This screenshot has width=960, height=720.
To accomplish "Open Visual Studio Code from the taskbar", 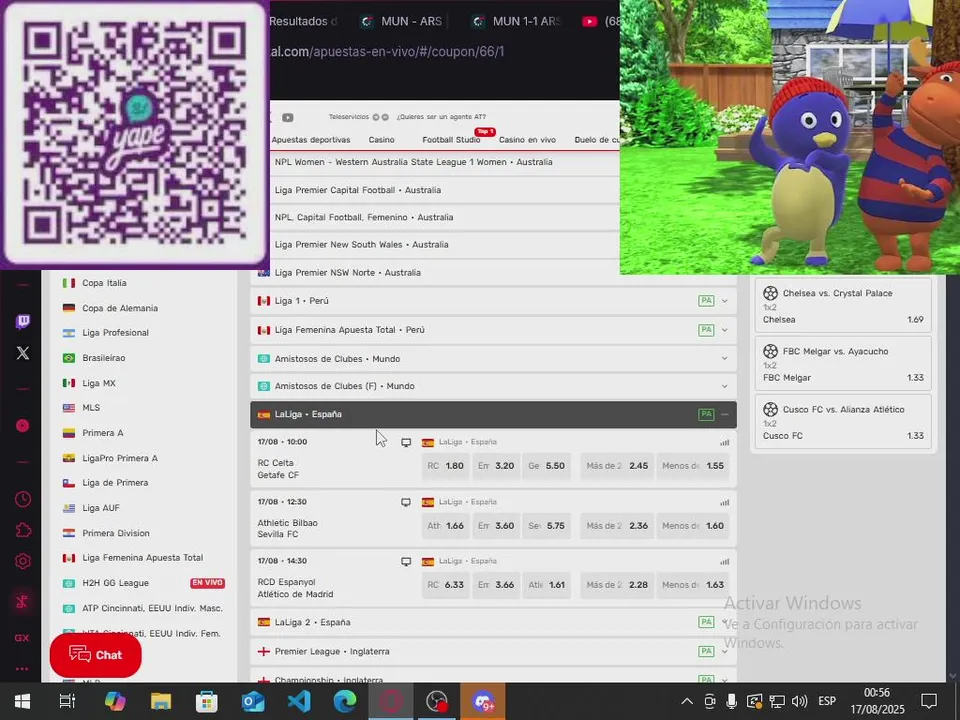I will coord(299,701).
